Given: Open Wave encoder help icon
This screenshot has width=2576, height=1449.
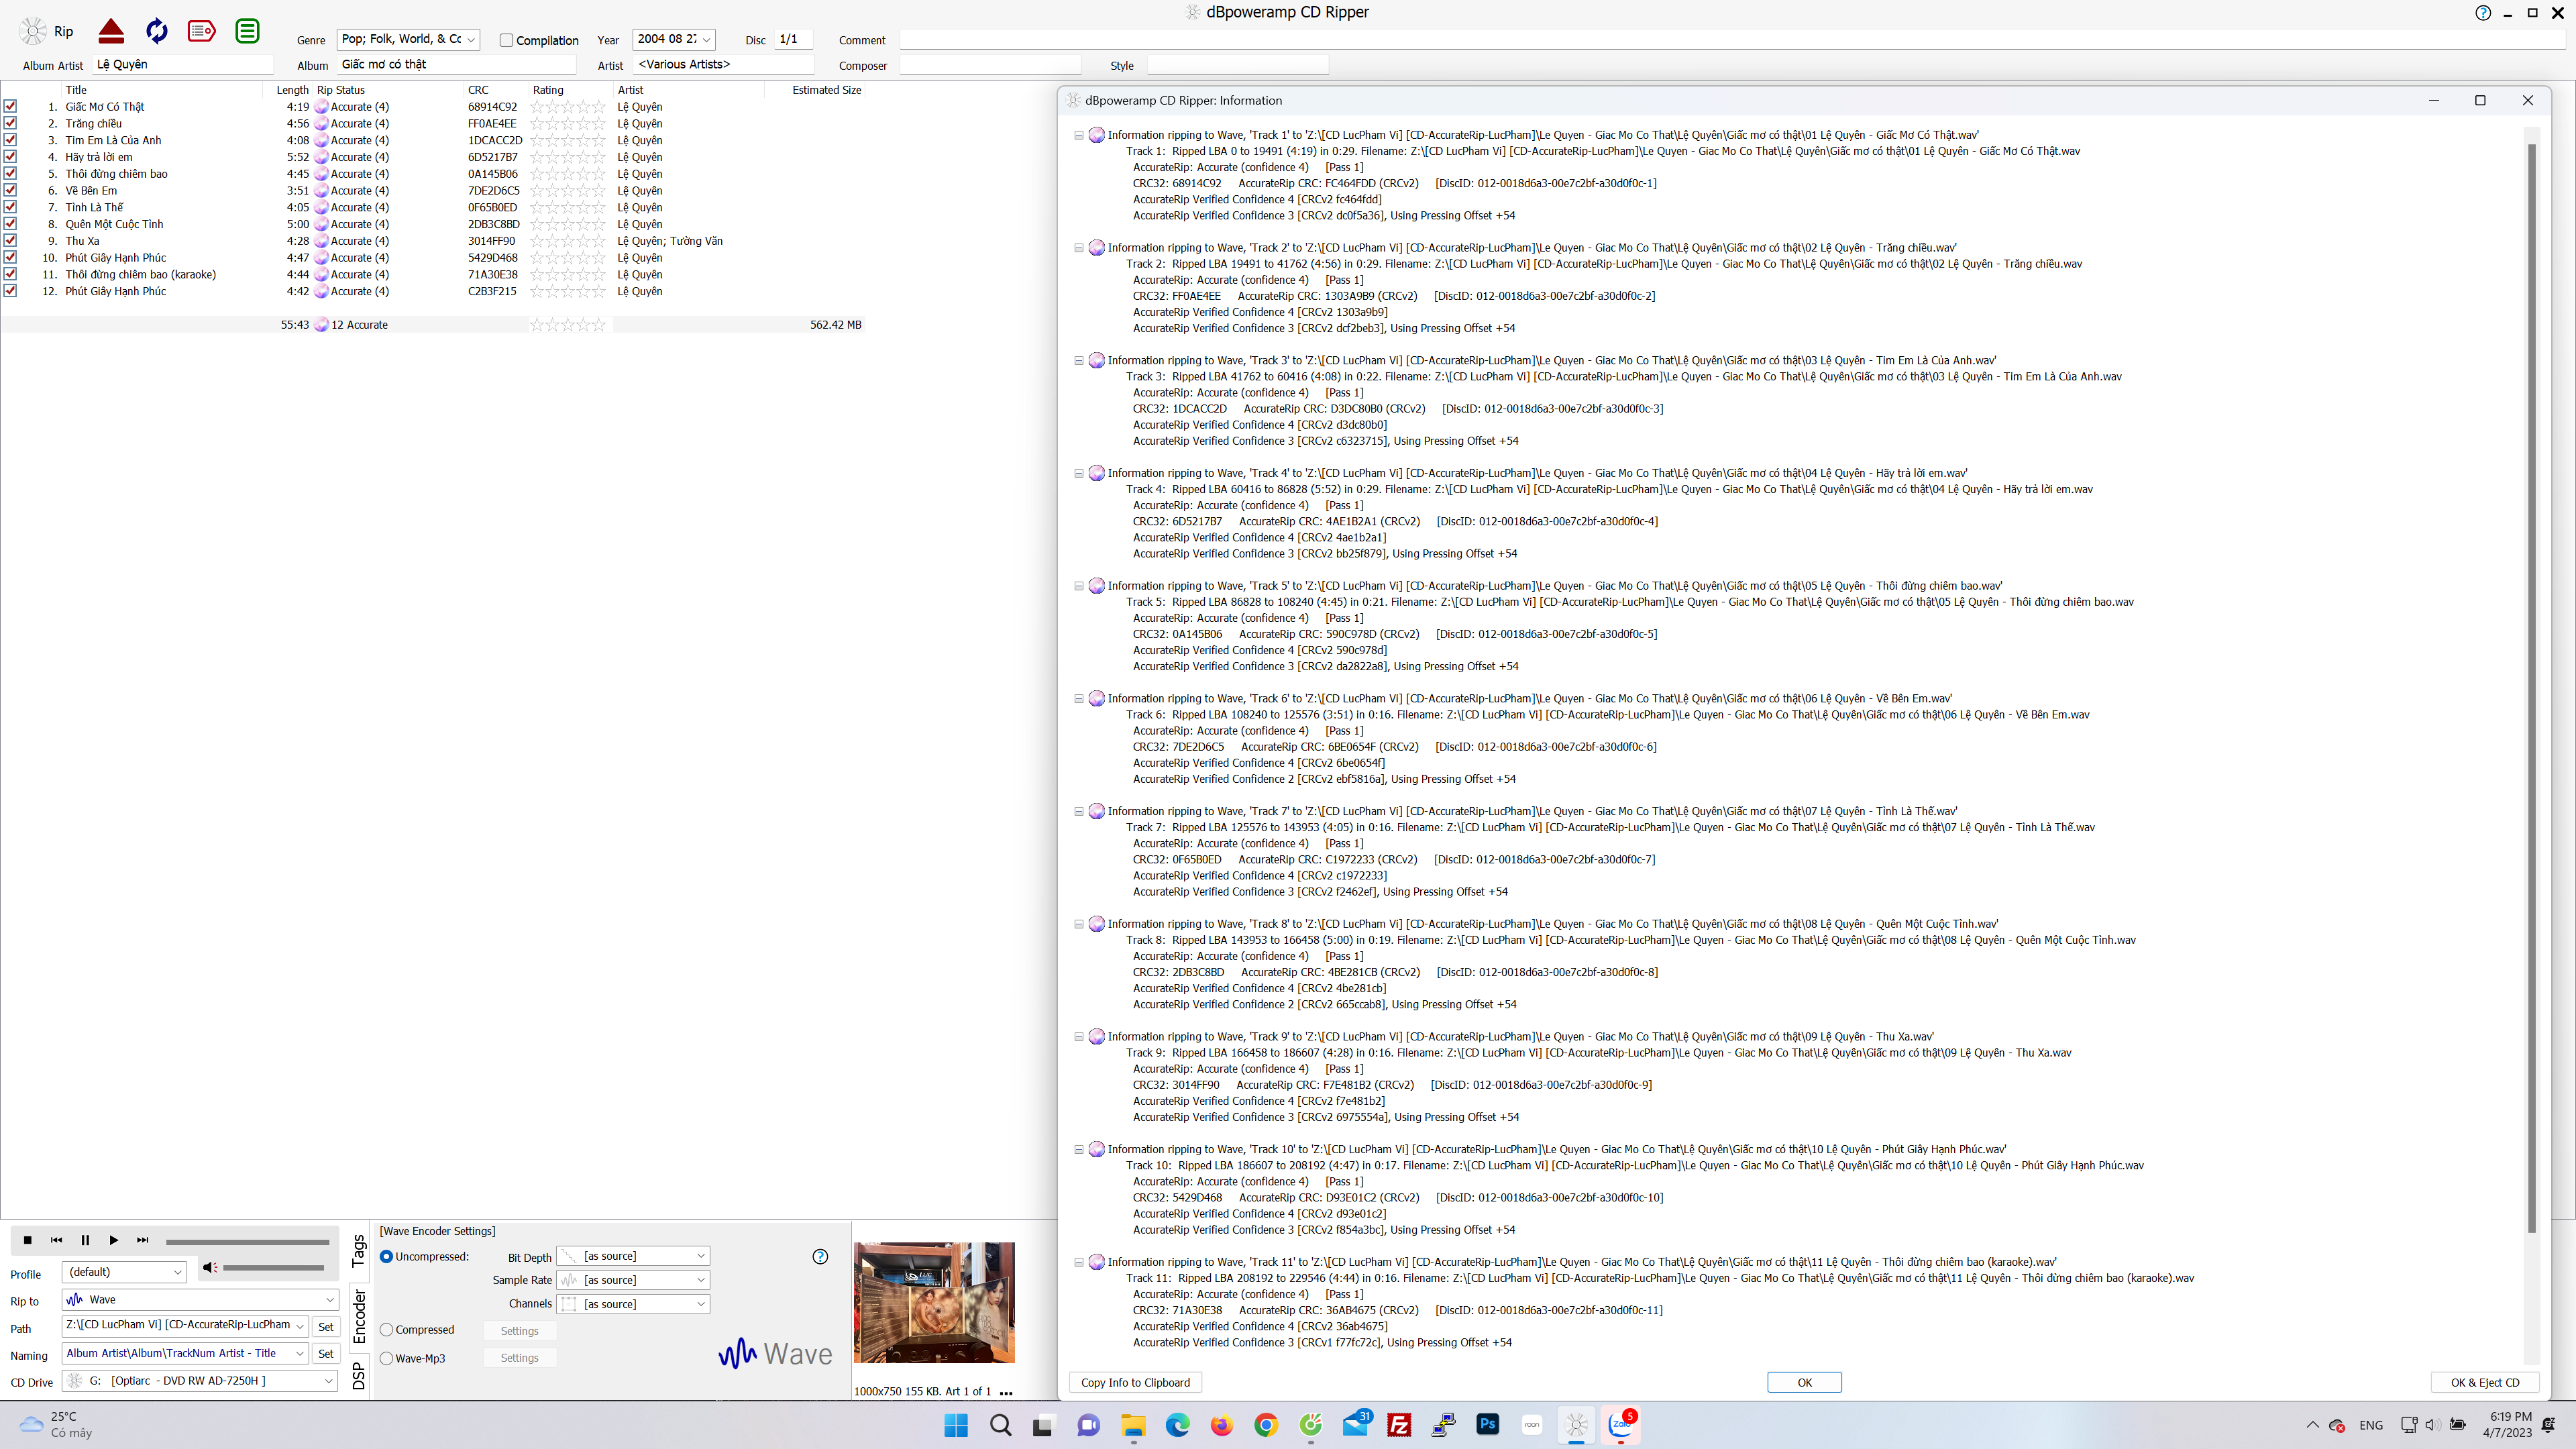Looking at the screenshot, I should 820,1257.
